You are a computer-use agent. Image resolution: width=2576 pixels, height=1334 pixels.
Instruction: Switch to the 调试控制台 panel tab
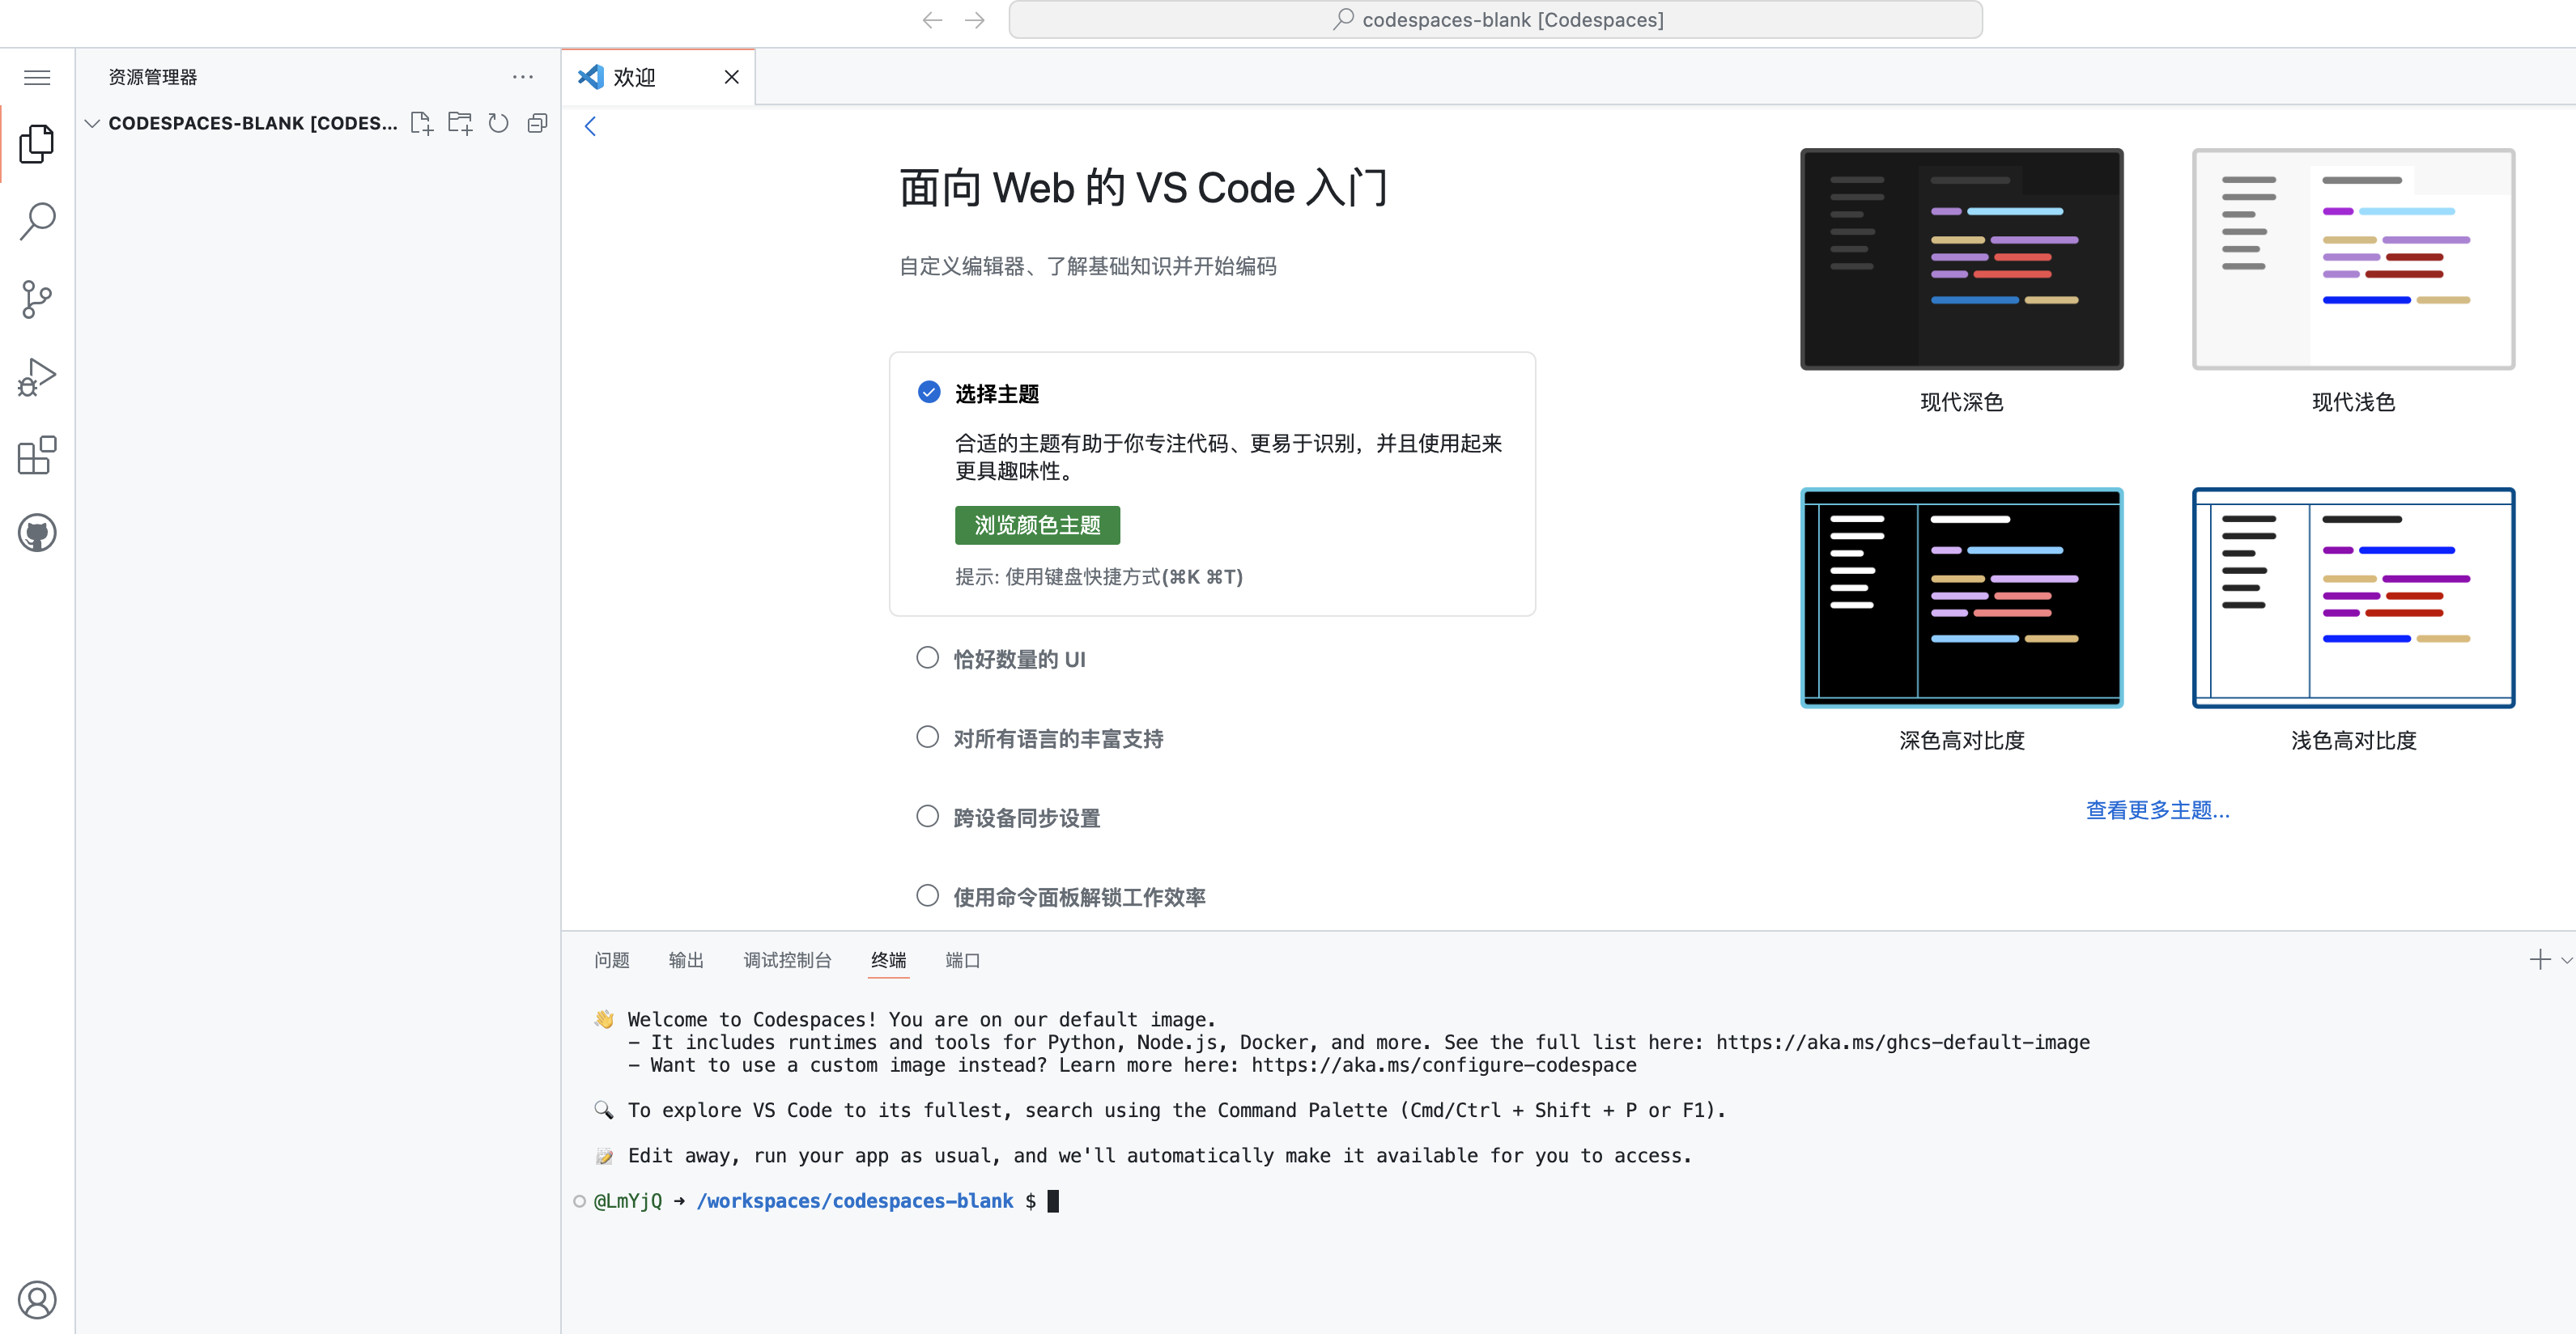click(x=787, y=960)
